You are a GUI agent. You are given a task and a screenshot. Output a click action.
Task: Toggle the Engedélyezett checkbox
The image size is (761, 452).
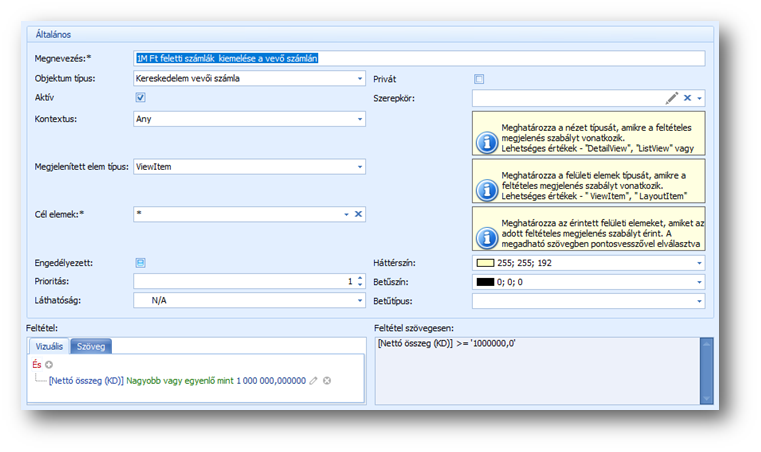(141, 262)
